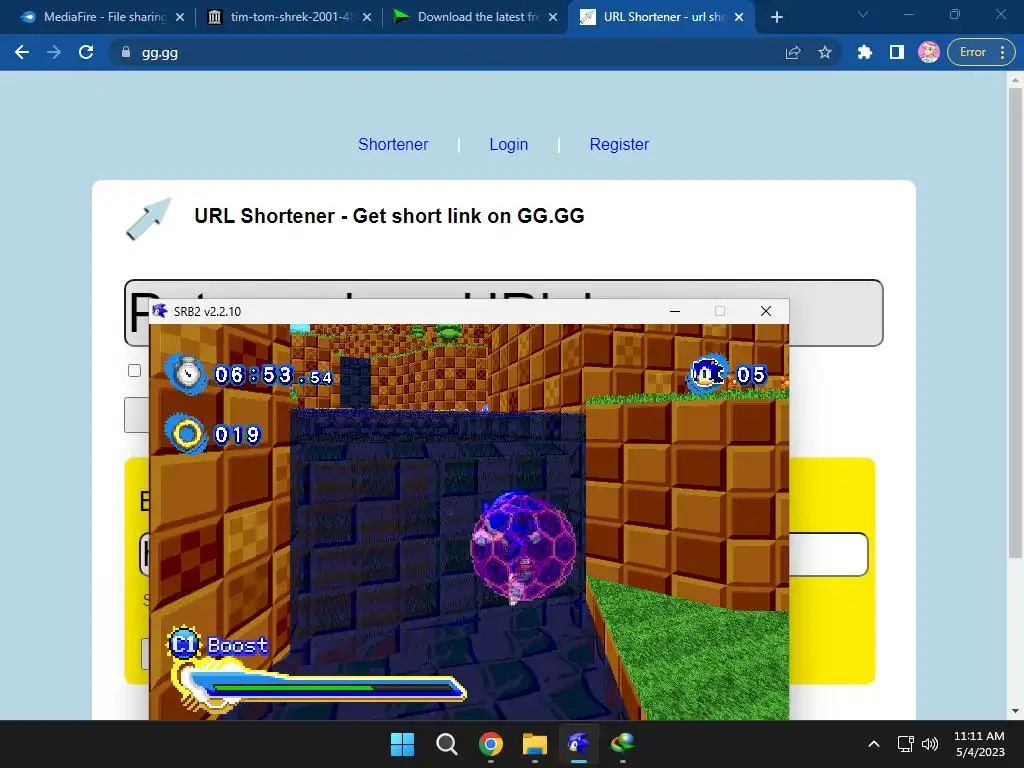
Task: Bookmark this page with the star
Action: coord(825,52)
